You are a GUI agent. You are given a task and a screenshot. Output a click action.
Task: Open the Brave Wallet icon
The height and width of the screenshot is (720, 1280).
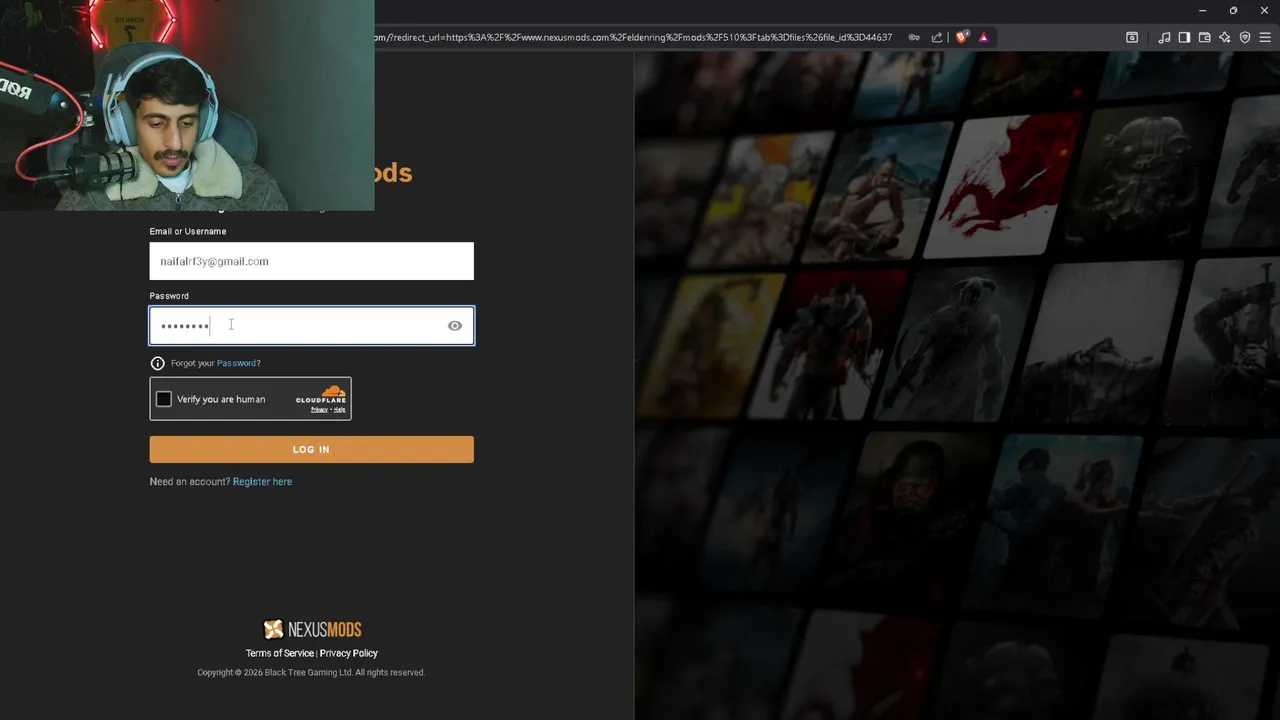click(x=1204, y=37)
